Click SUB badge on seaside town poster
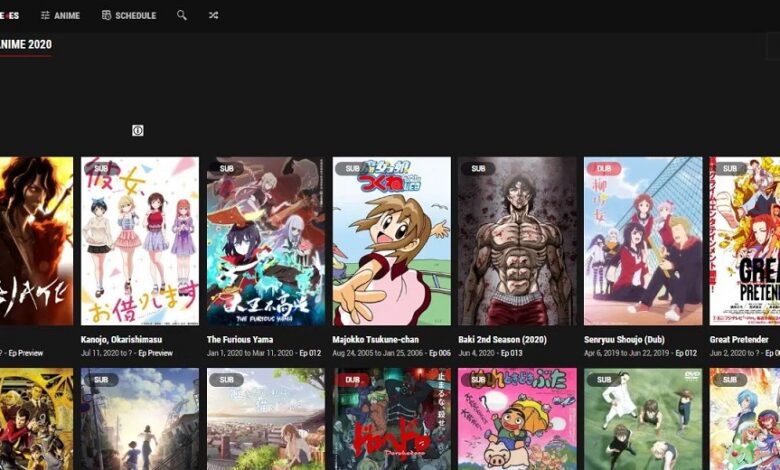This screenshot has height=470, width=780. pyautogui.click(x=227, y=379)
